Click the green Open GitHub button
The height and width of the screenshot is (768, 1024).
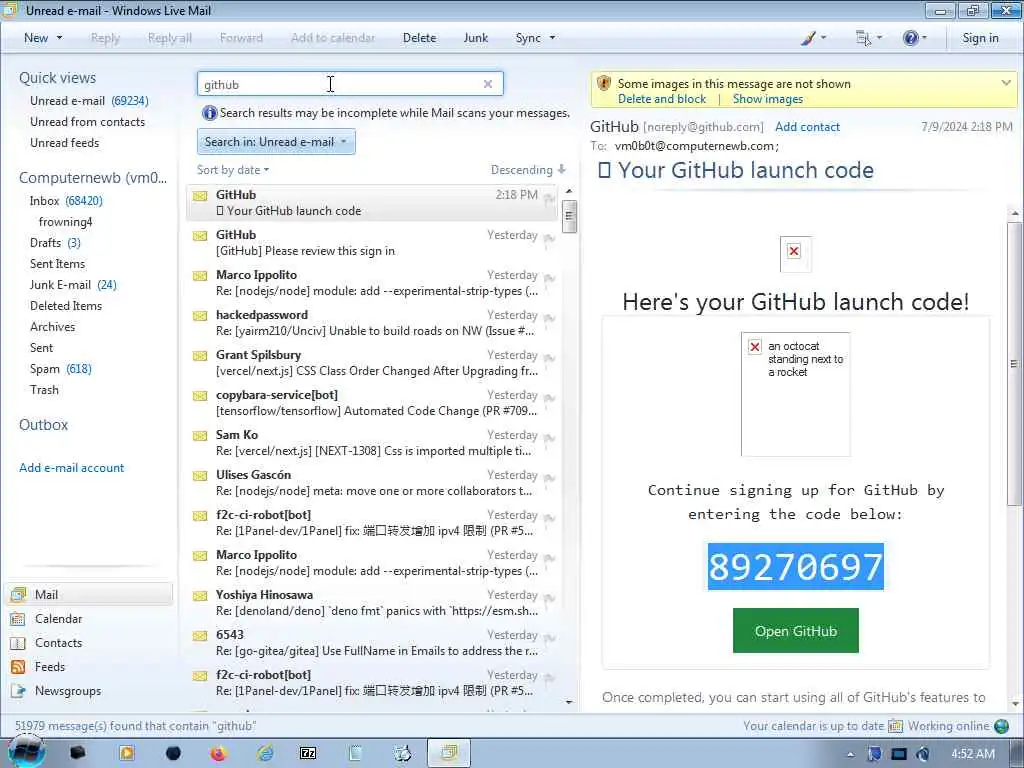click(x=795, y=631)
